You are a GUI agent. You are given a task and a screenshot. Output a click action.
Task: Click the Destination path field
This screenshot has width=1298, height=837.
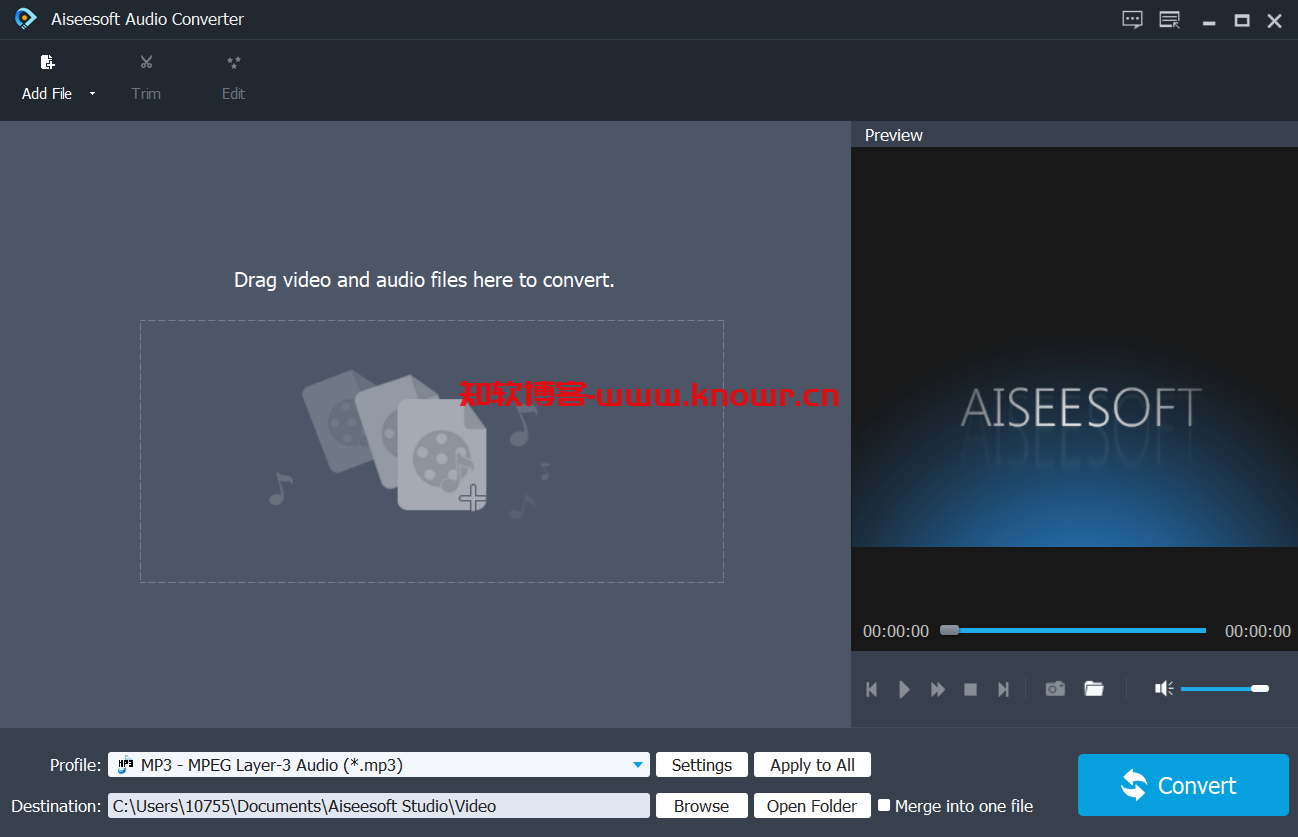(x=379, y=806)
